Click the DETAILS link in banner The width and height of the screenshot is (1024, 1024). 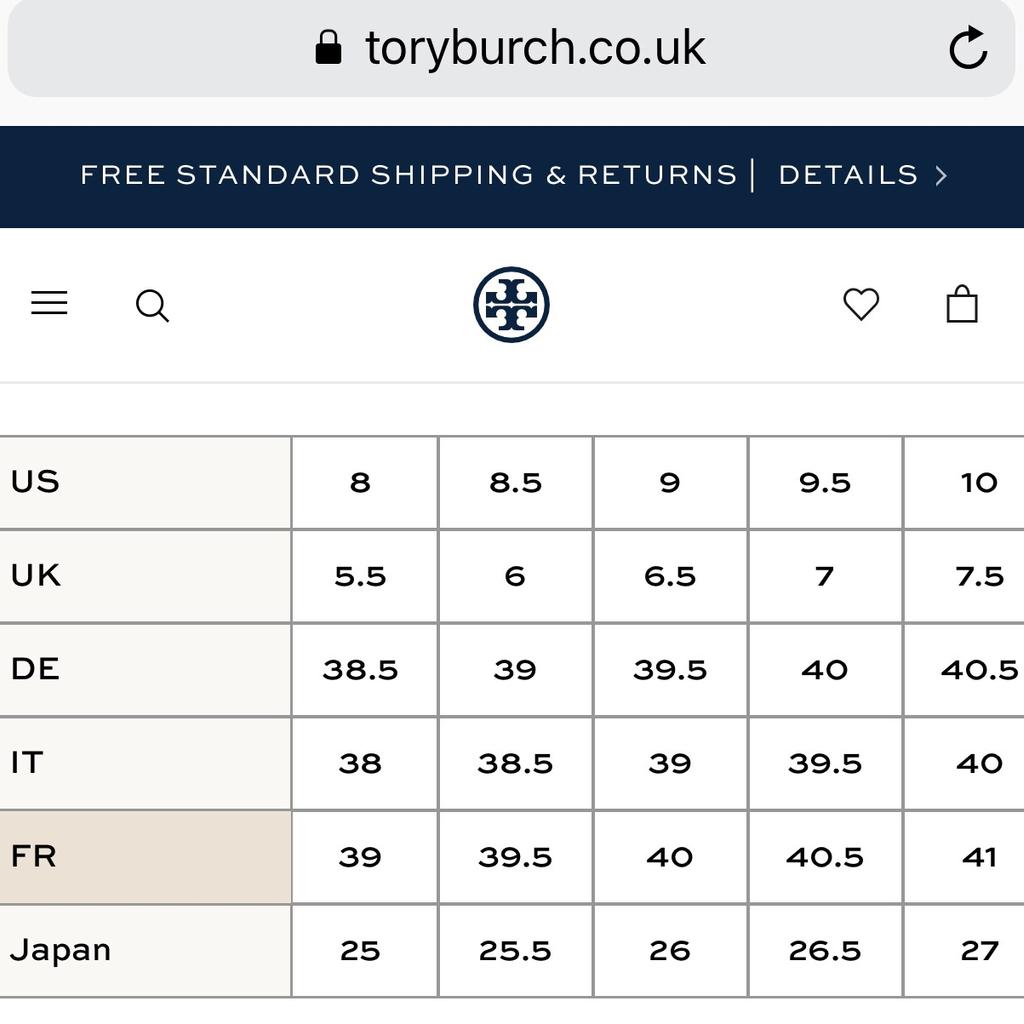pos(848,176)
